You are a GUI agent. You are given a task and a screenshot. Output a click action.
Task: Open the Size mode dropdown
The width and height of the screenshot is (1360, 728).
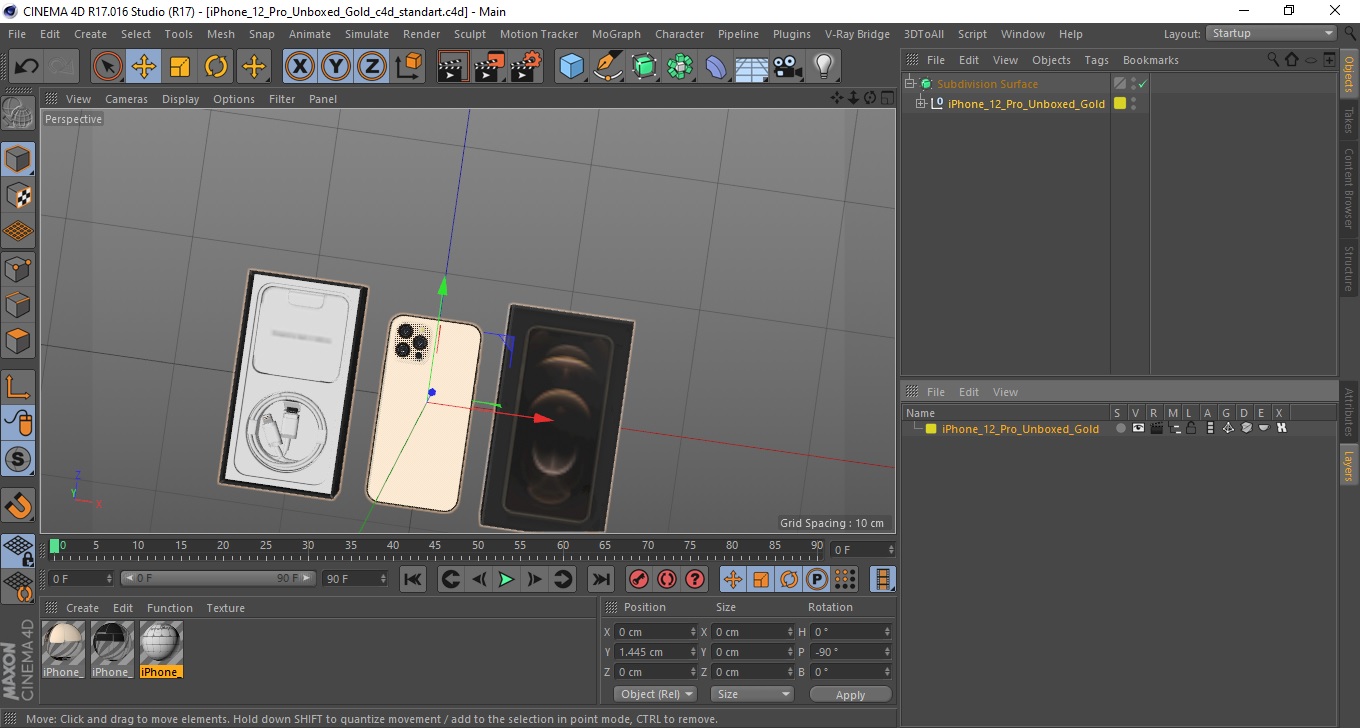click(752, 694)
